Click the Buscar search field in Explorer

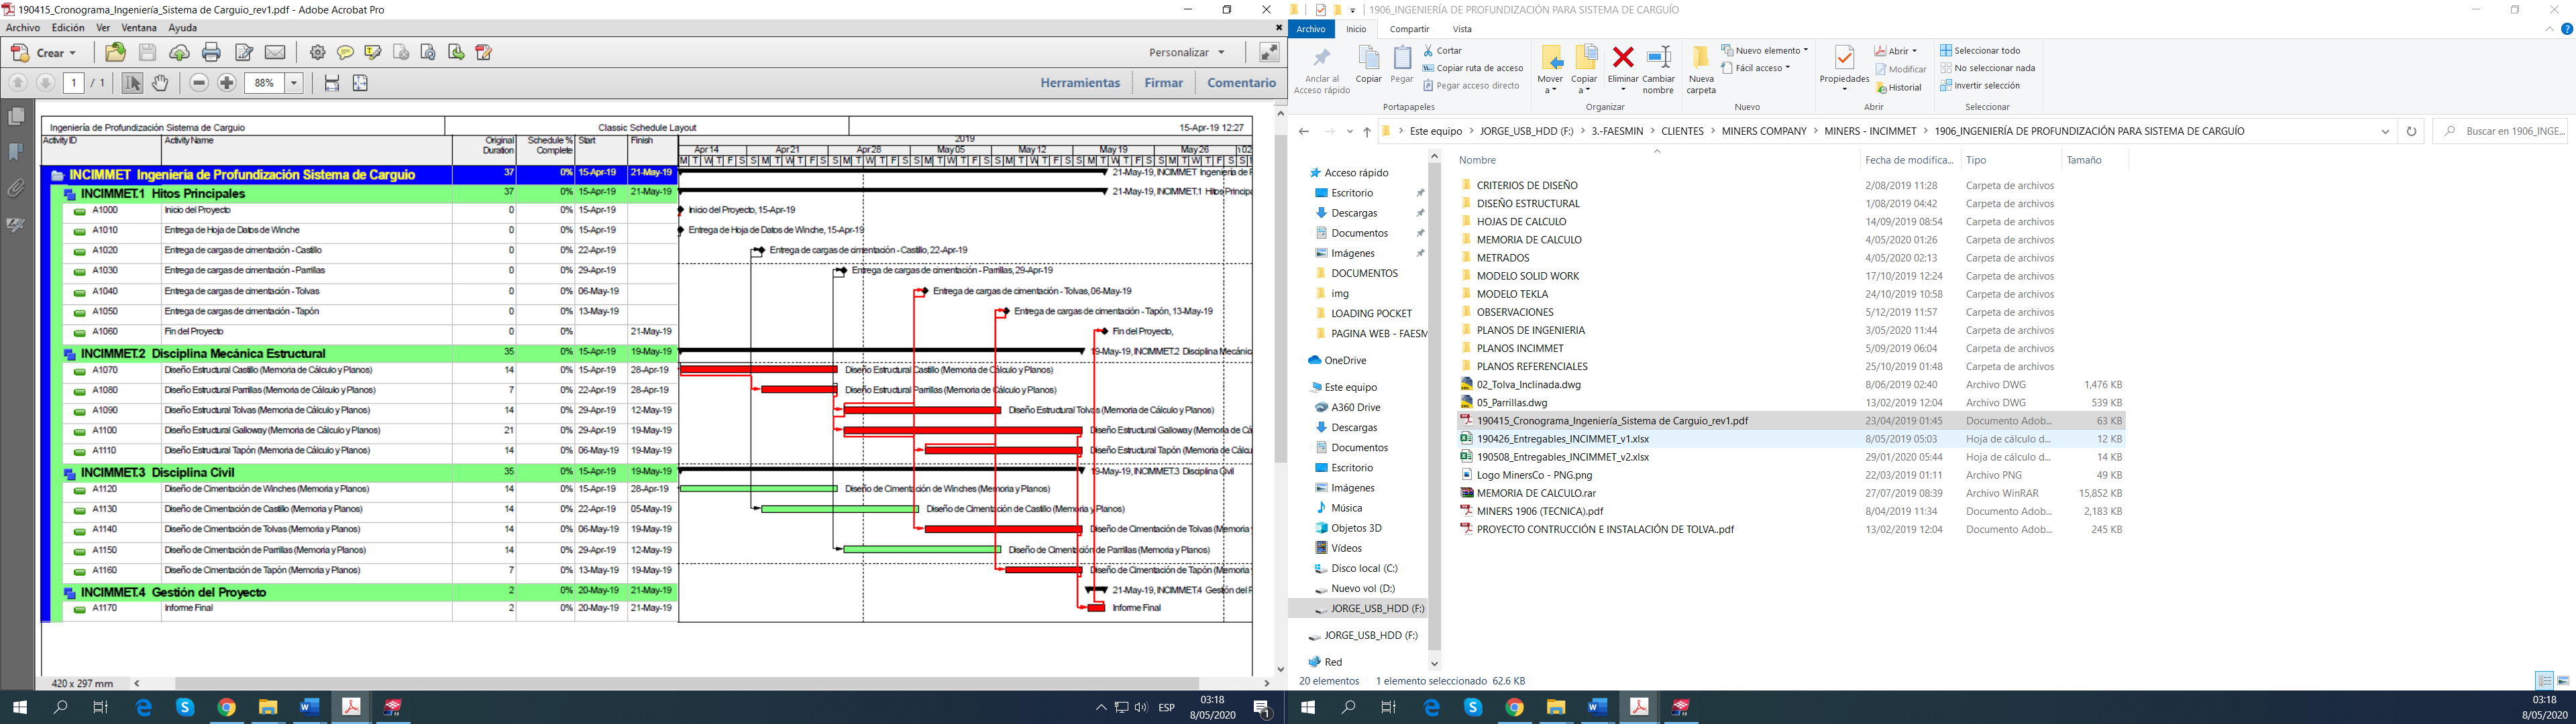pos(2509,131)
